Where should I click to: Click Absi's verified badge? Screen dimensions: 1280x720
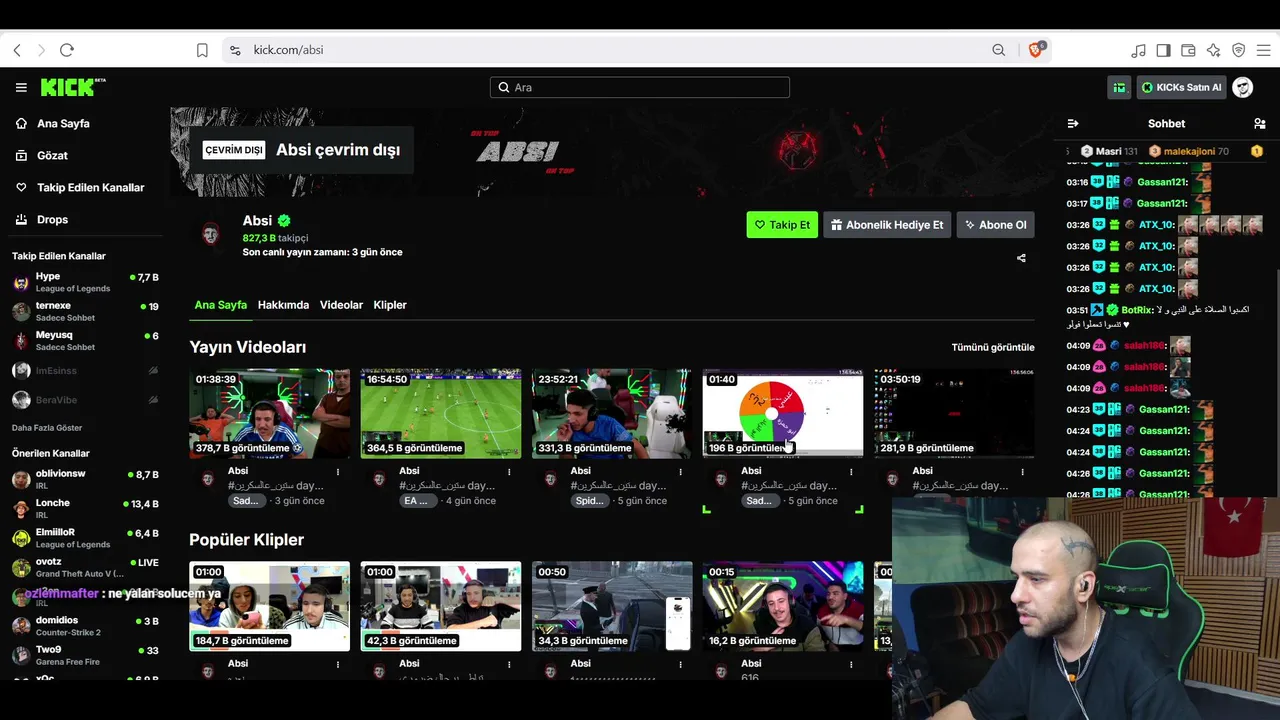tap(284, 221)
